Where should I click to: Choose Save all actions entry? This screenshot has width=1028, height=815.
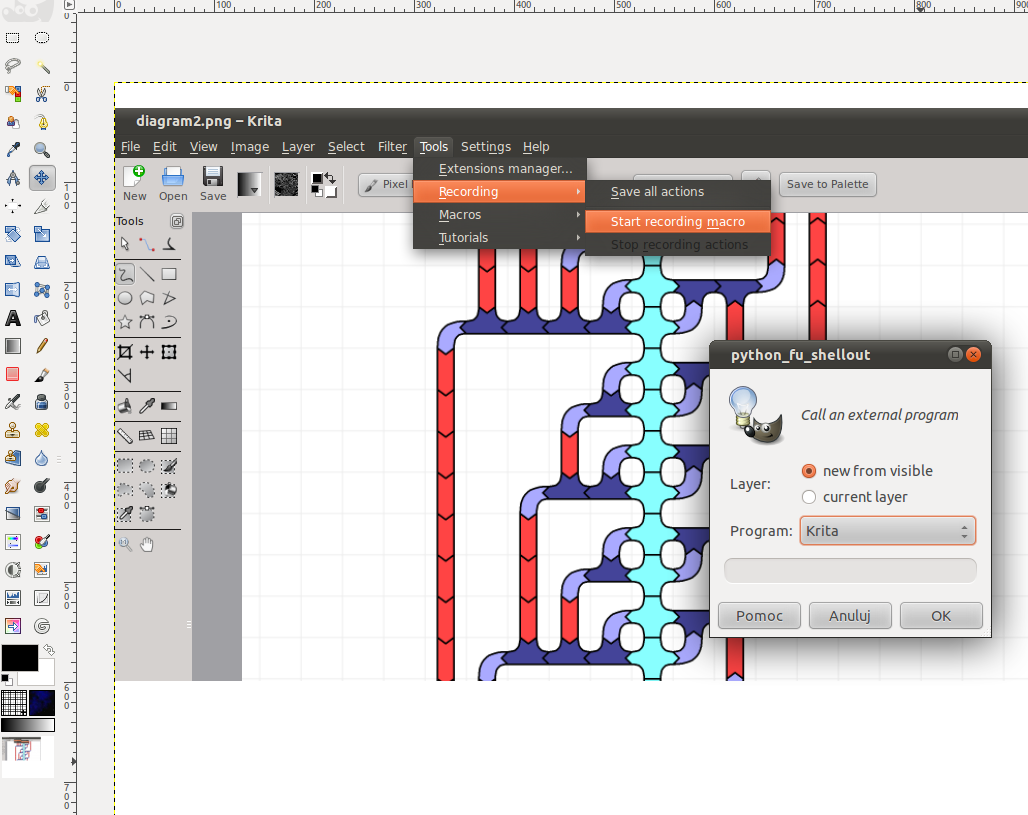pos(678,191)
